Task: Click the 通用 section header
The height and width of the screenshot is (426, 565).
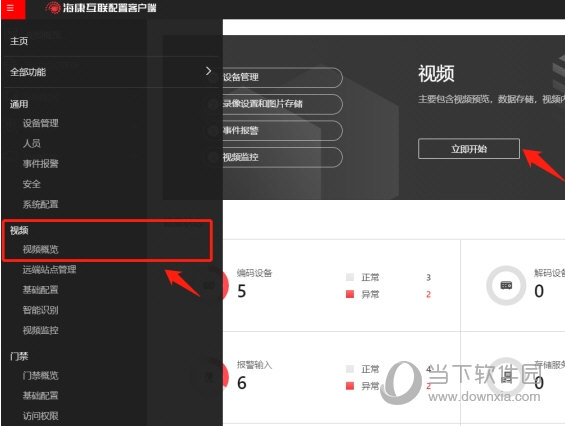Action: (19, 105)
